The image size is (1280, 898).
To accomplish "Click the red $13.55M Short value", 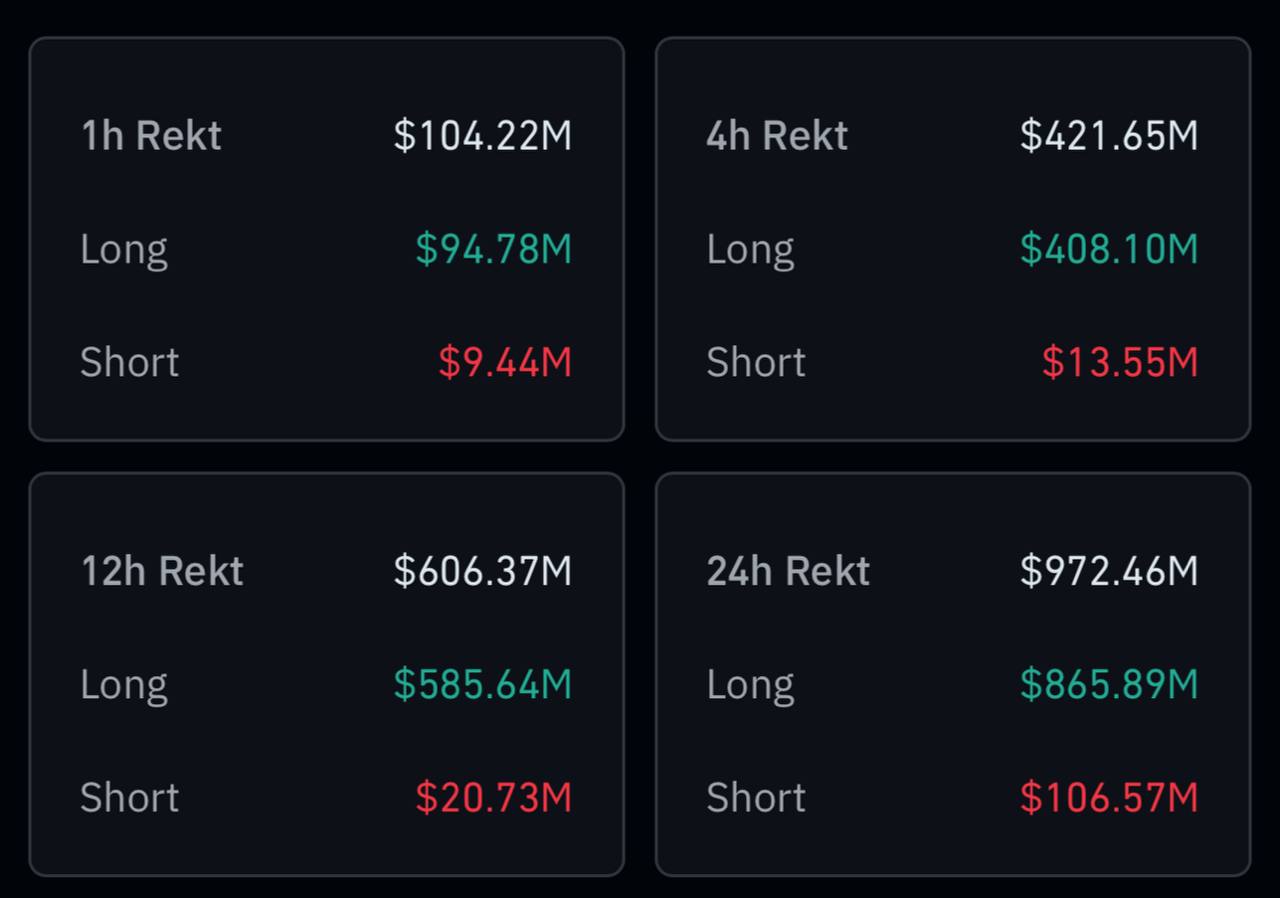I will (1120, 362).
